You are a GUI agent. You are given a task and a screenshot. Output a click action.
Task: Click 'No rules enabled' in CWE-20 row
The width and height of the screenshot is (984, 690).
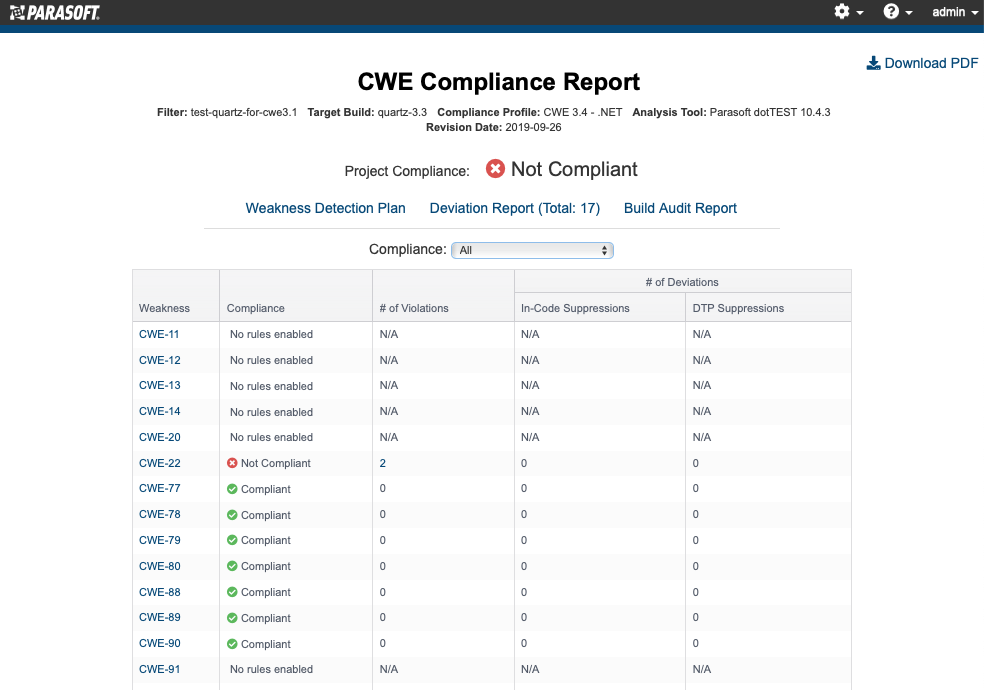click(271, 437)
